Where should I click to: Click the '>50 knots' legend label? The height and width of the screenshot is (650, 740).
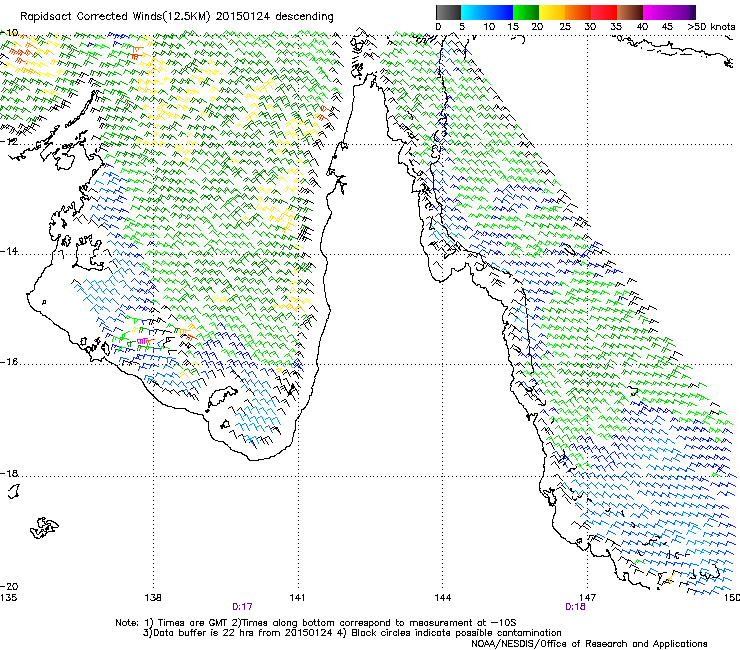pos(711,26)
